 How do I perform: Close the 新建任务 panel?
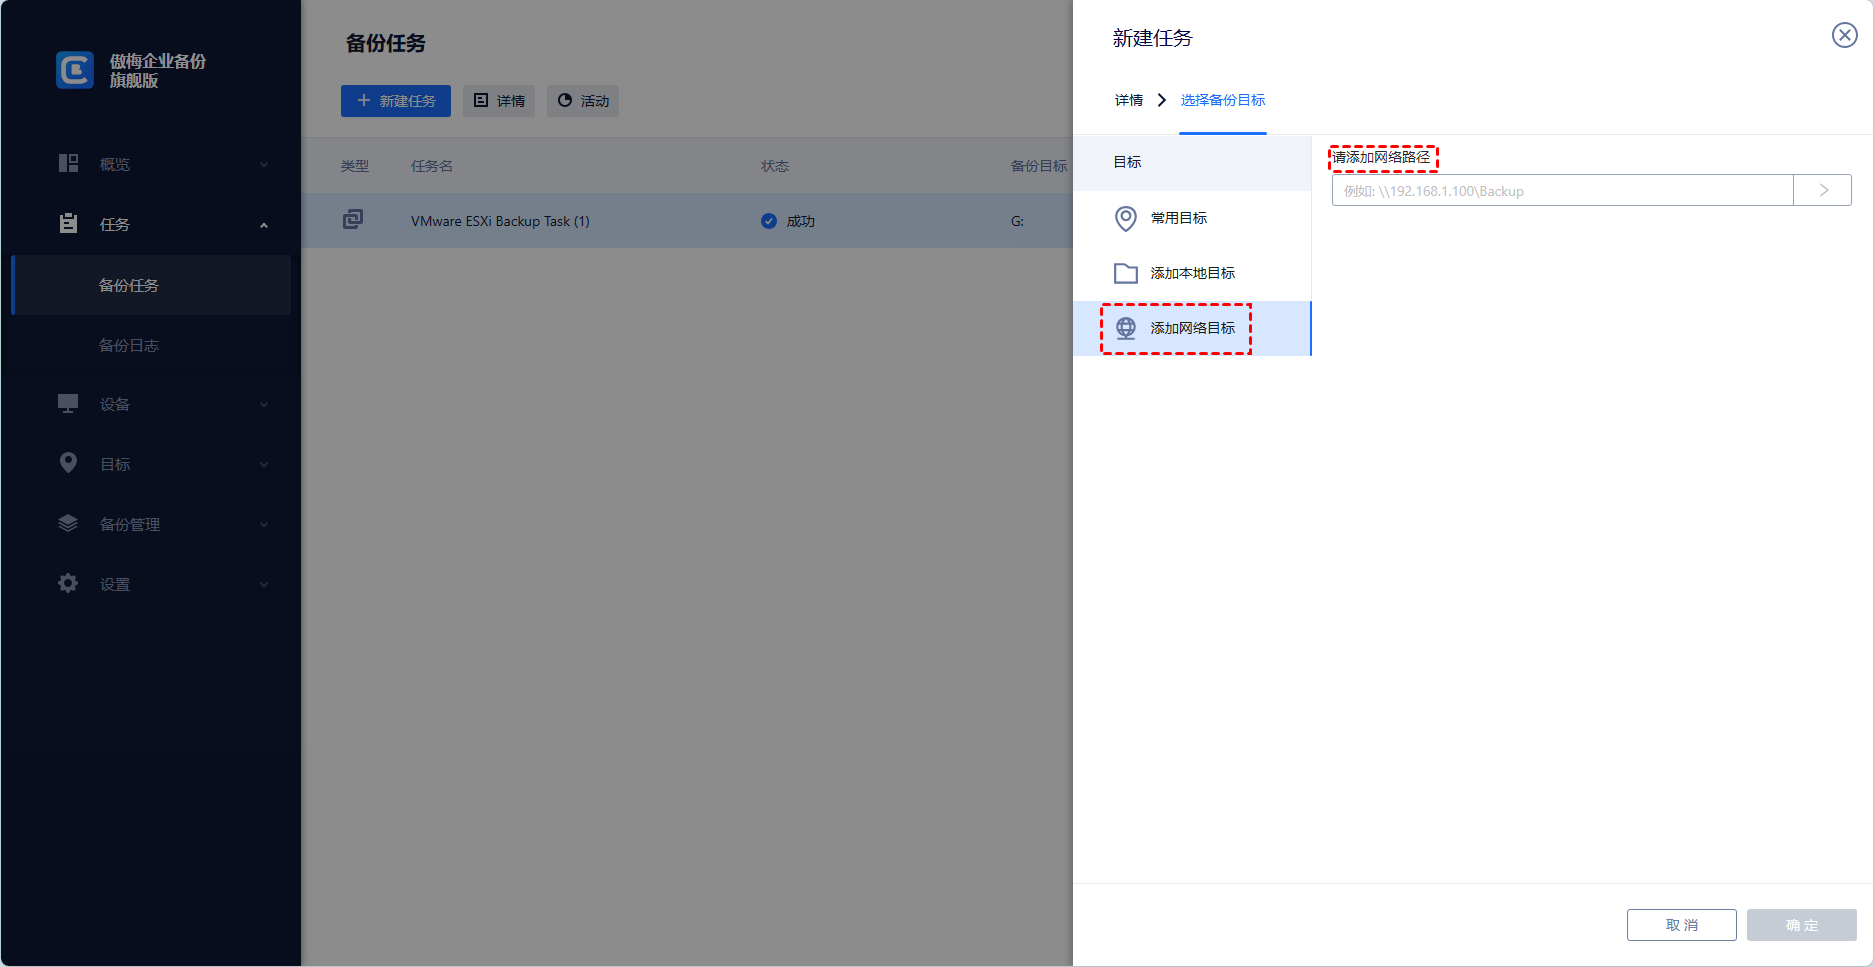coord(1844,36)
